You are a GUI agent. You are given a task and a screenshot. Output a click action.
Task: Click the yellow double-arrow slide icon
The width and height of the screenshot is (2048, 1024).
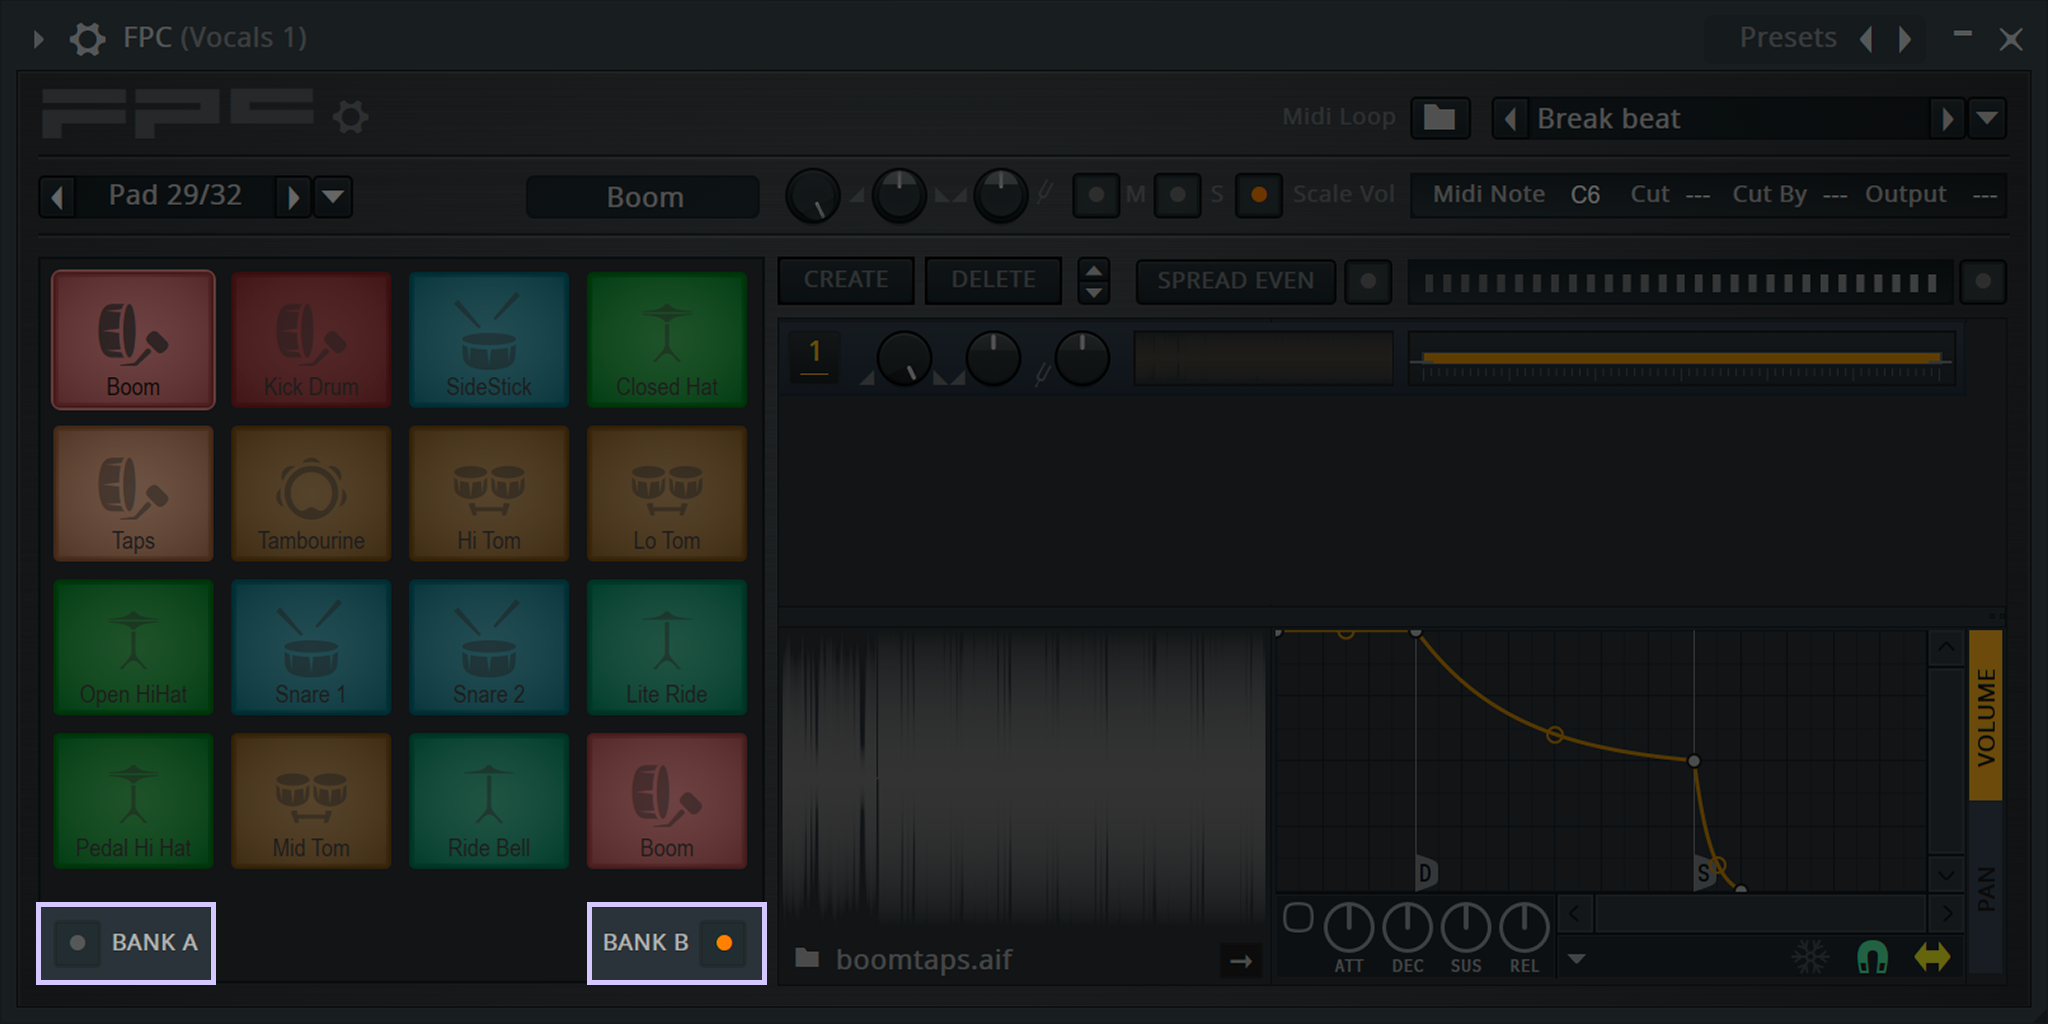click(x=1932, y=957)
